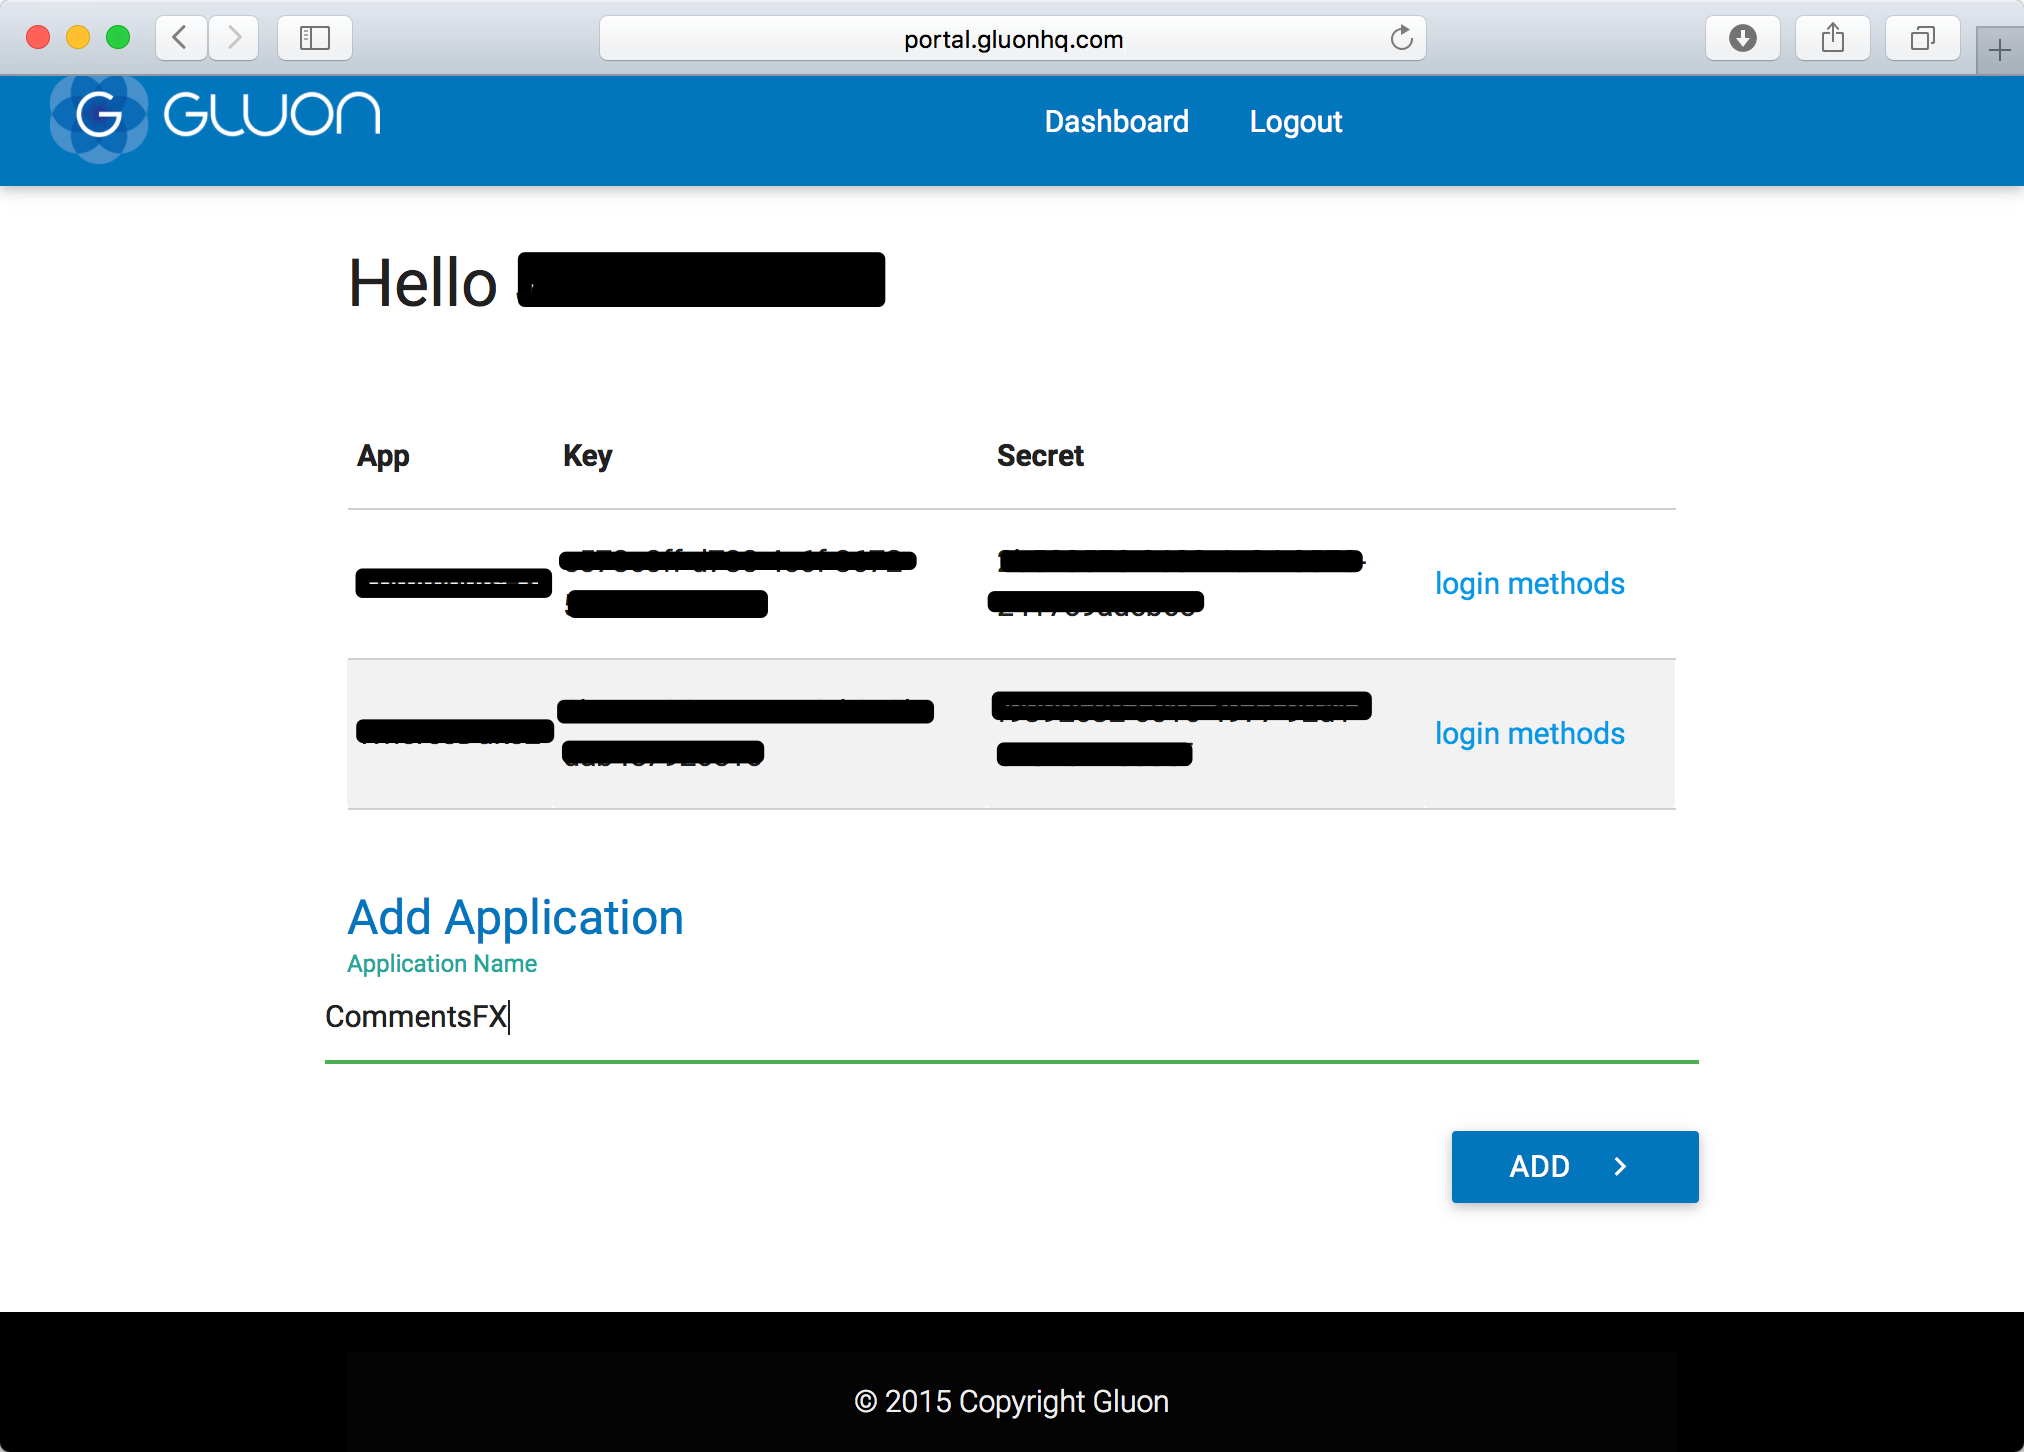Screen dimensions: 2024x1452
Task: Click the Safari forward arrow button
Action: click(x=234, y=38)
